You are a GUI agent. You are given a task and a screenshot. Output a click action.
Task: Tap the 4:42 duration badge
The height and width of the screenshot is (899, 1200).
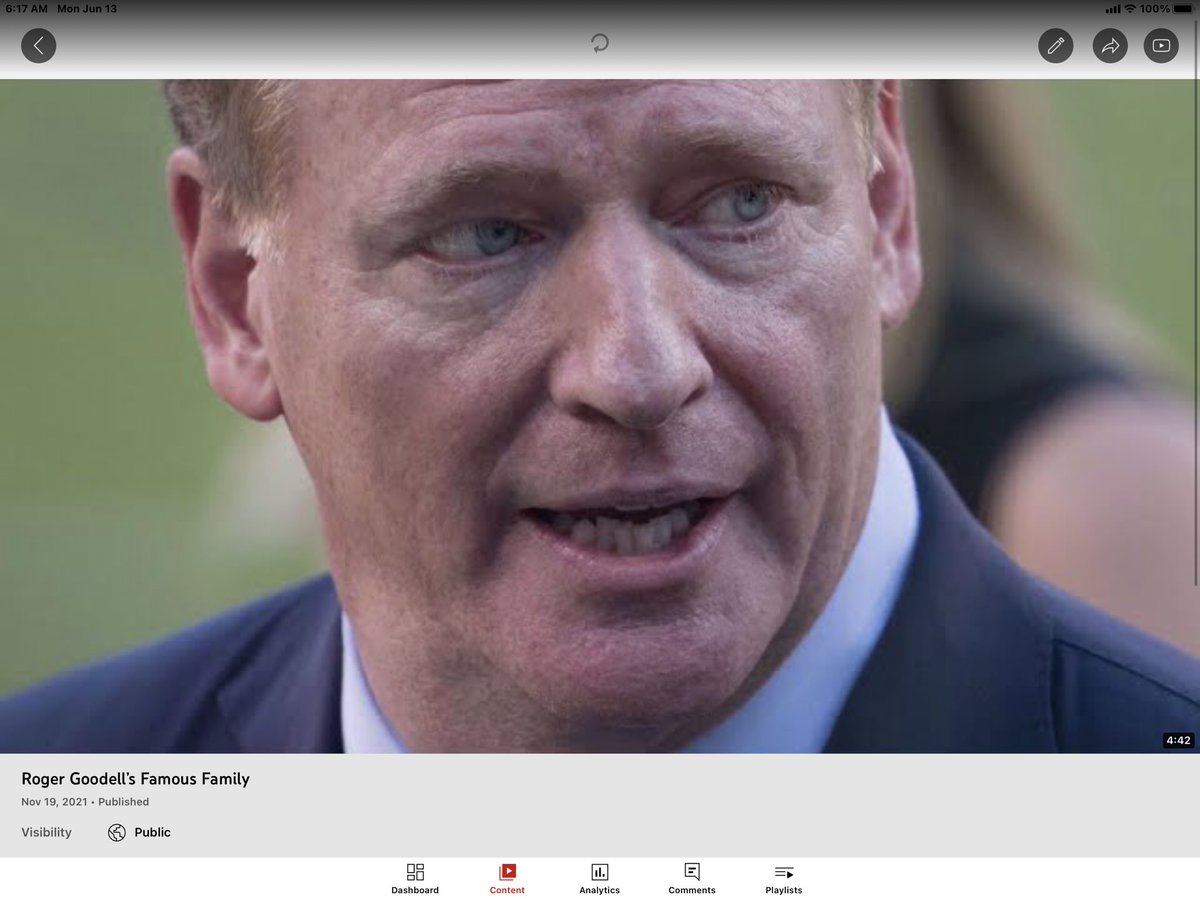(1178, 740)
